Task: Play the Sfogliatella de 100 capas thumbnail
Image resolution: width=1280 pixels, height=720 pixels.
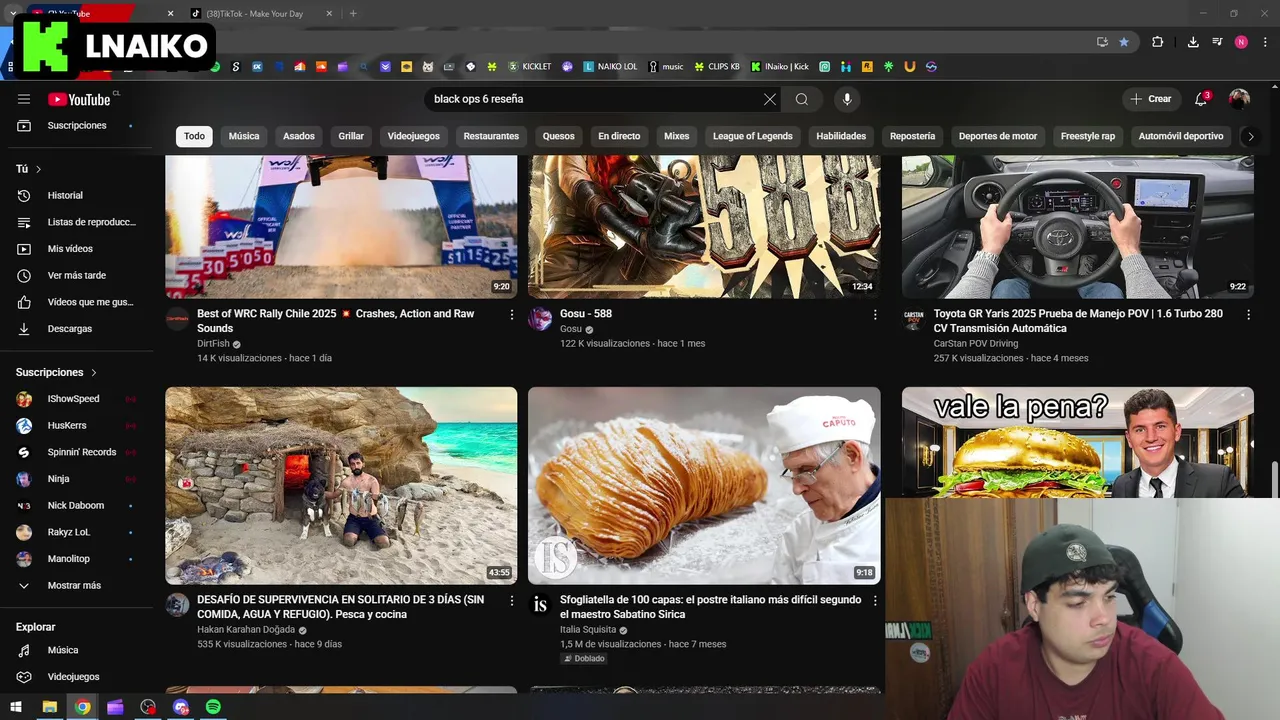Action: pos(704,485)
